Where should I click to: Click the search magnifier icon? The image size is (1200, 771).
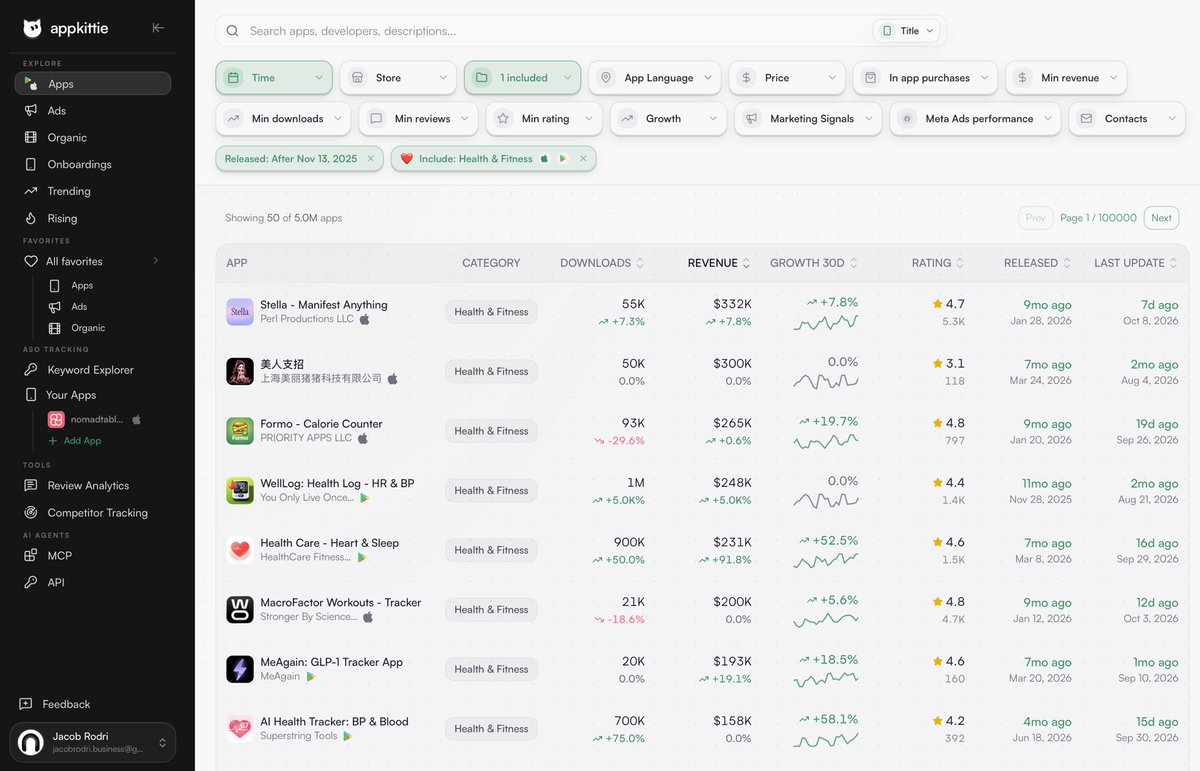[232, 31]
